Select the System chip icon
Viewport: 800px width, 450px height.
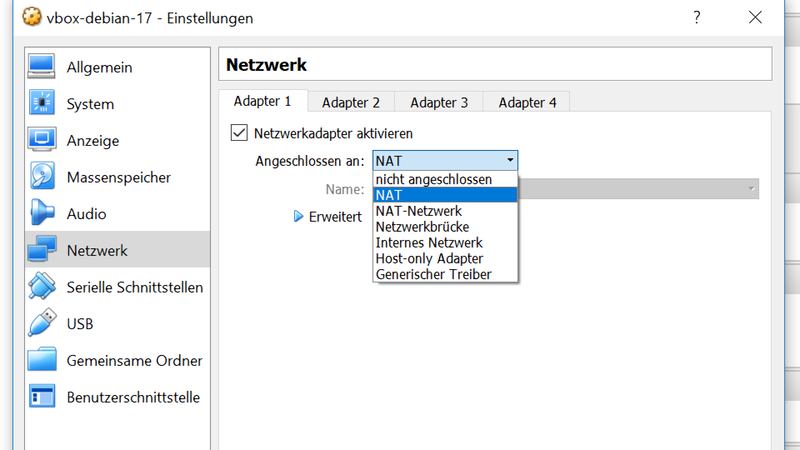(x=41, y=102)
